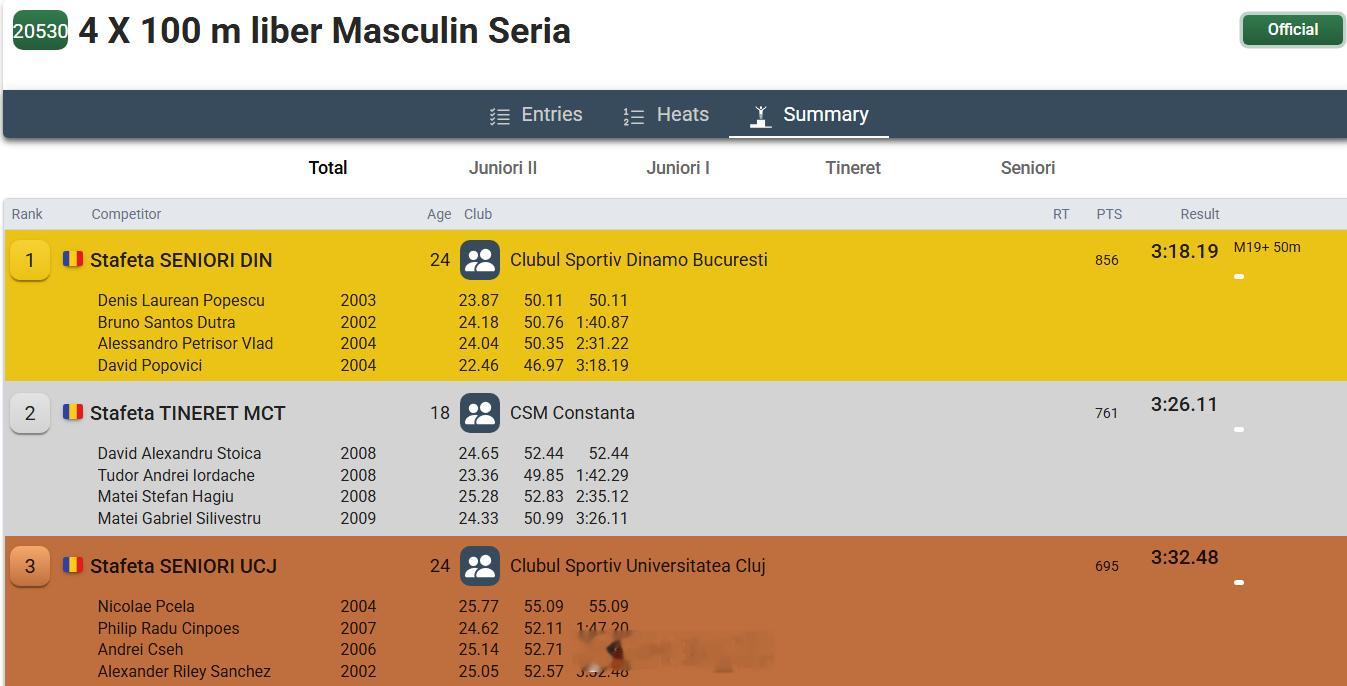The image size is (1347, 686).
Task: Select the Summary tab
Action: [x=809, y=115]
